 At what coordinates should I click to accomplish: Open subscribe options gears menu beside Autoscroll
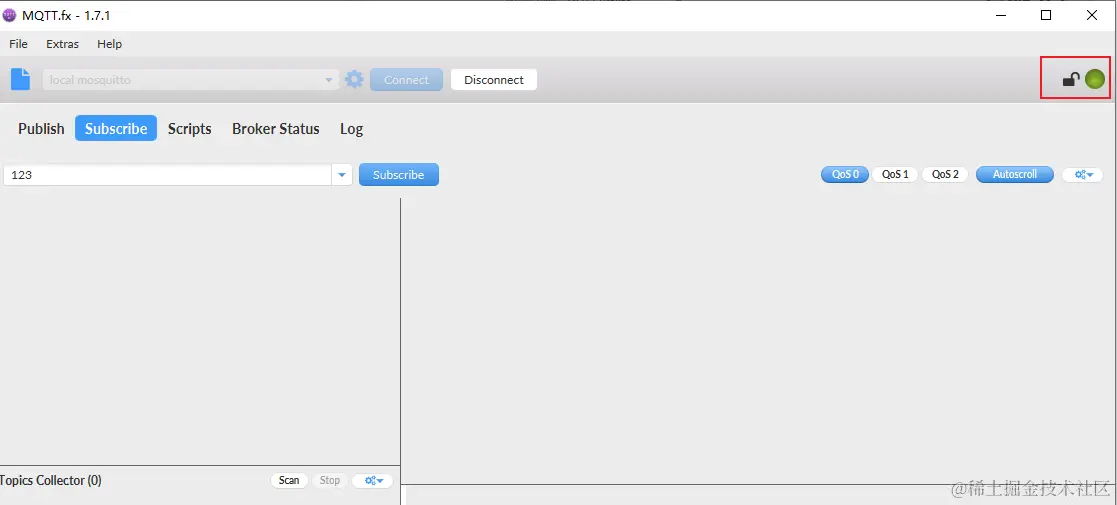(x=1083, y=175)
